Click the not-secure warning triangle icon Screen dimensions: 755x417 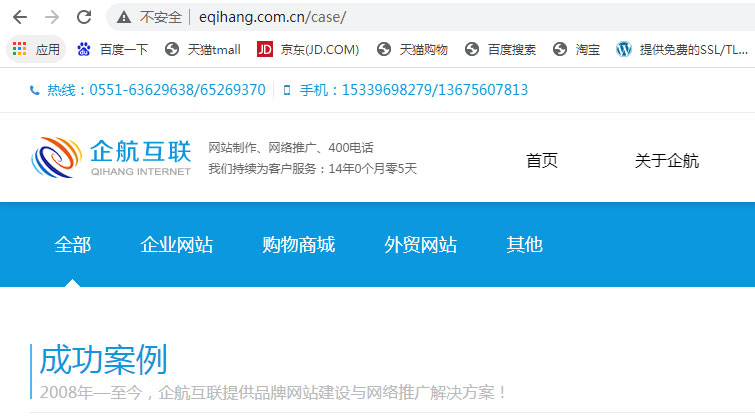coord(124,17)
